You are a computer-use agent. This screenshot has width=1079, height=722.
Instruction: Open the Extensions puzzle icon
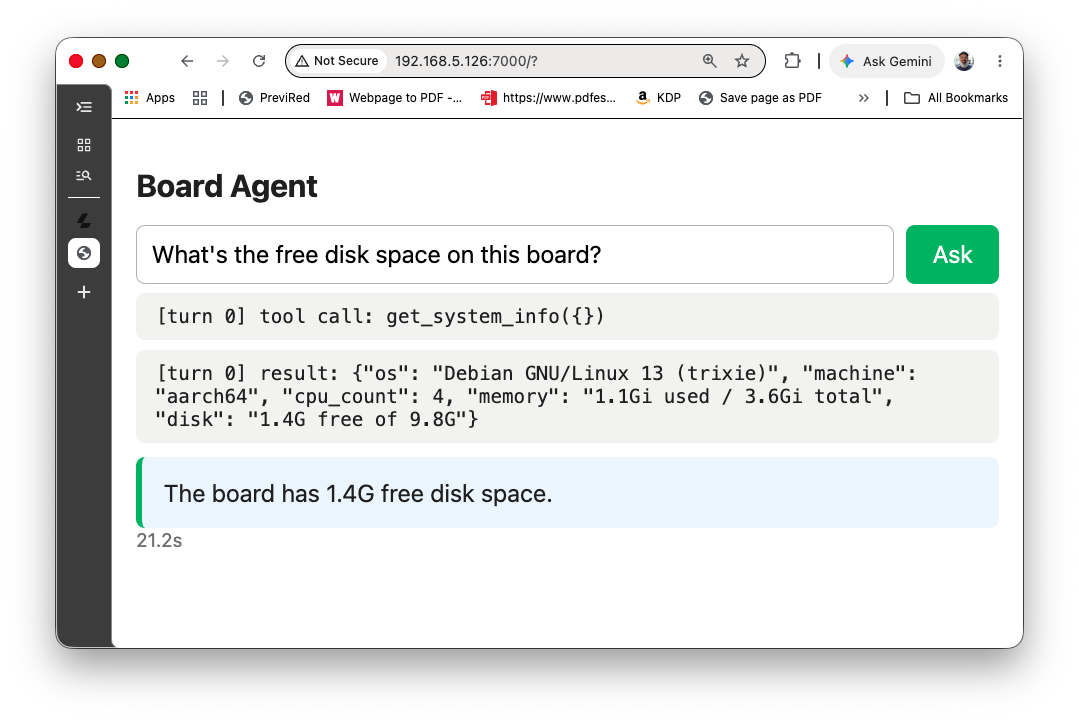click(x=792, y=61)
